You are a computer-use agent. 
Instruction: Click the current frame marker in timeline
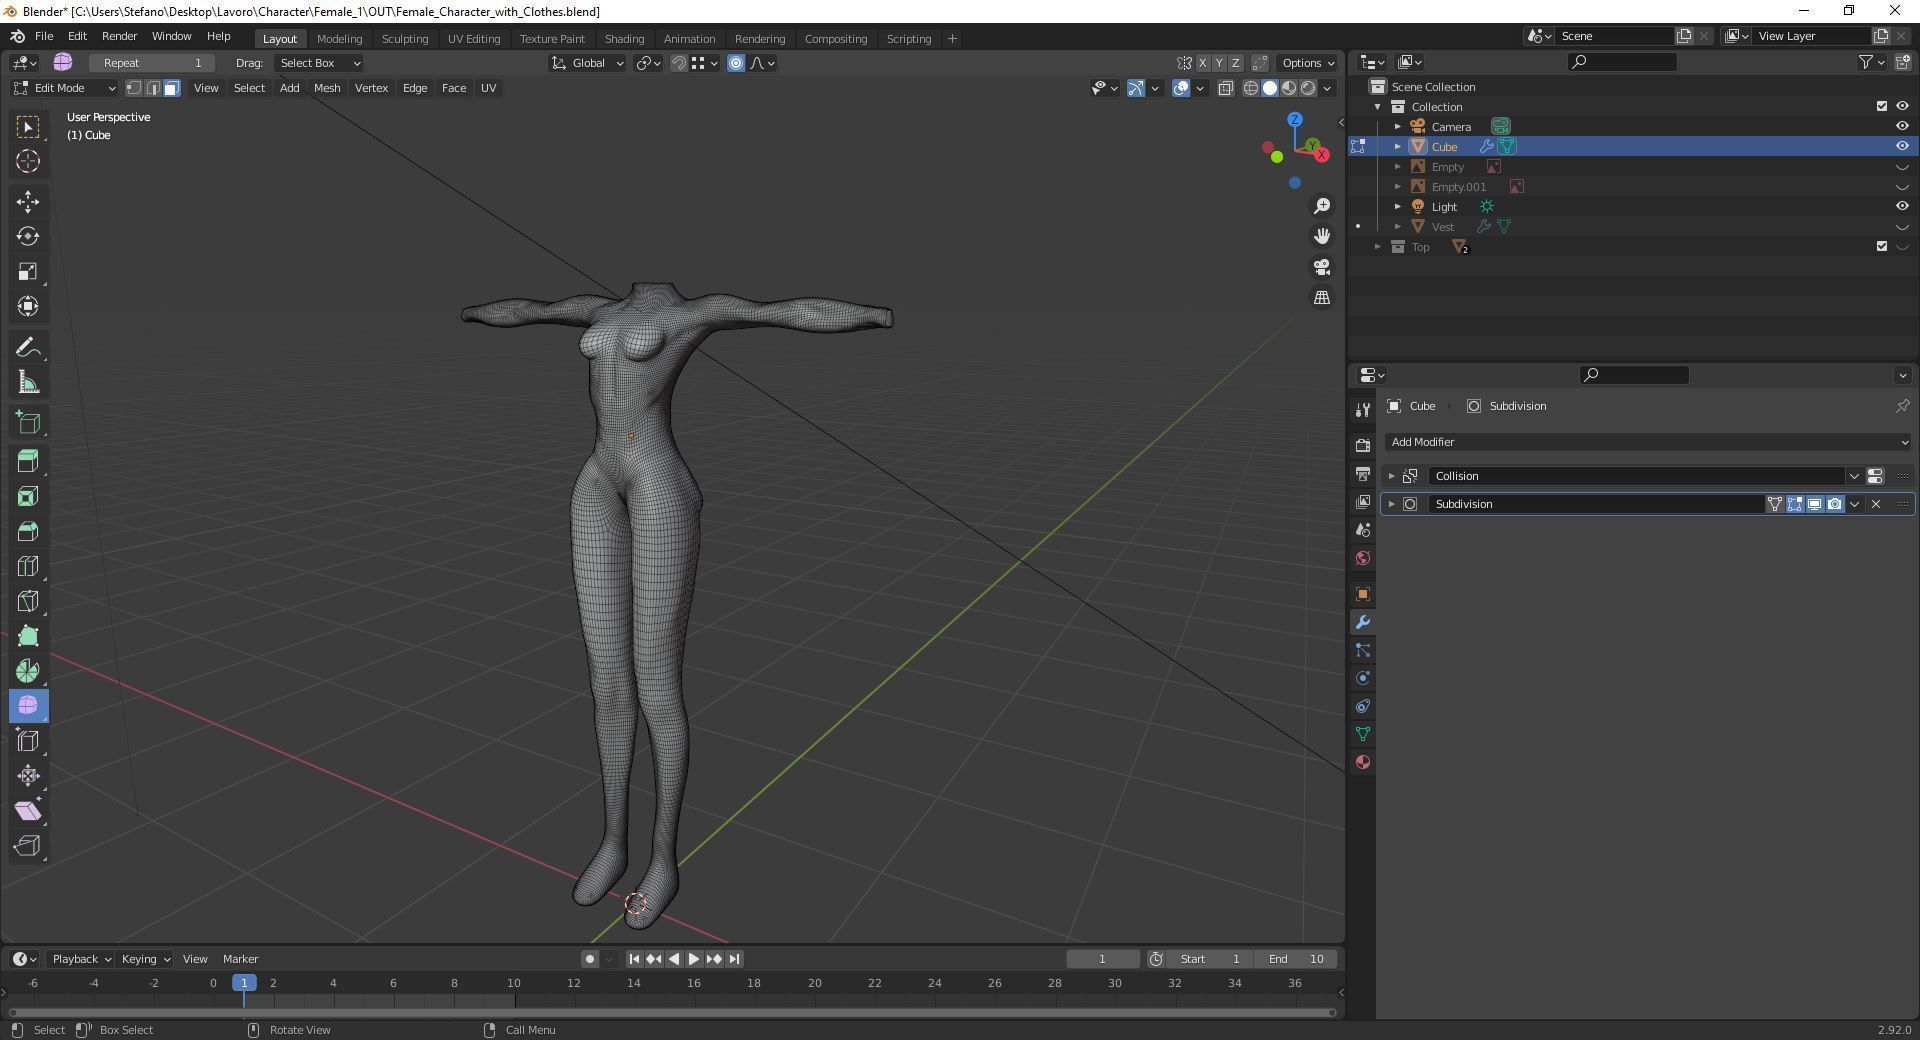coord(244,983)
